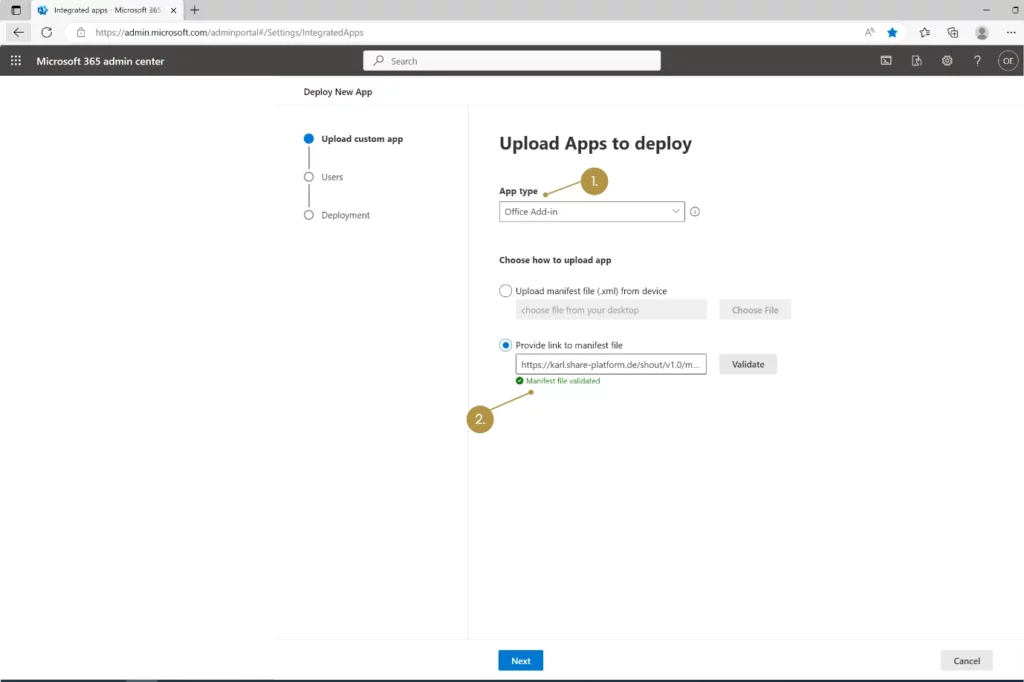Click the site lock icon in address bar
Screen dimensions: 1024x682
(x=80, y=32)
